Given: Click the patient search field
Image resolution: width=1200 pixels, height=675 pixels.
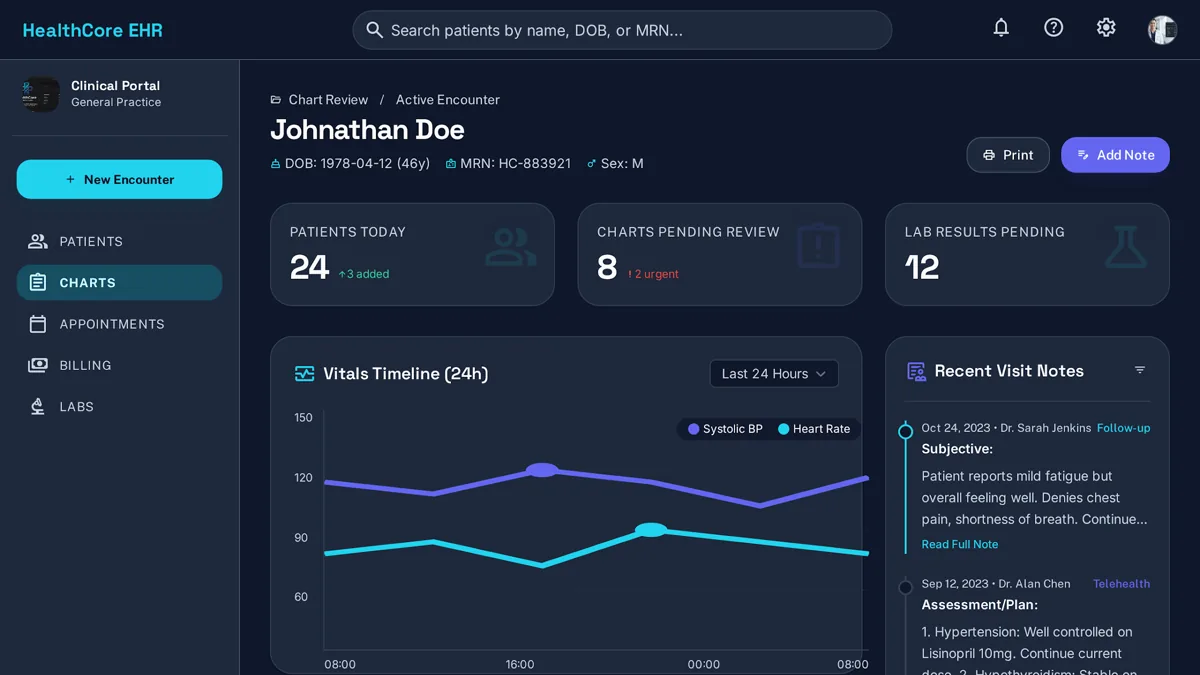Looking at the screenshot, I should [x=622, y=30].
